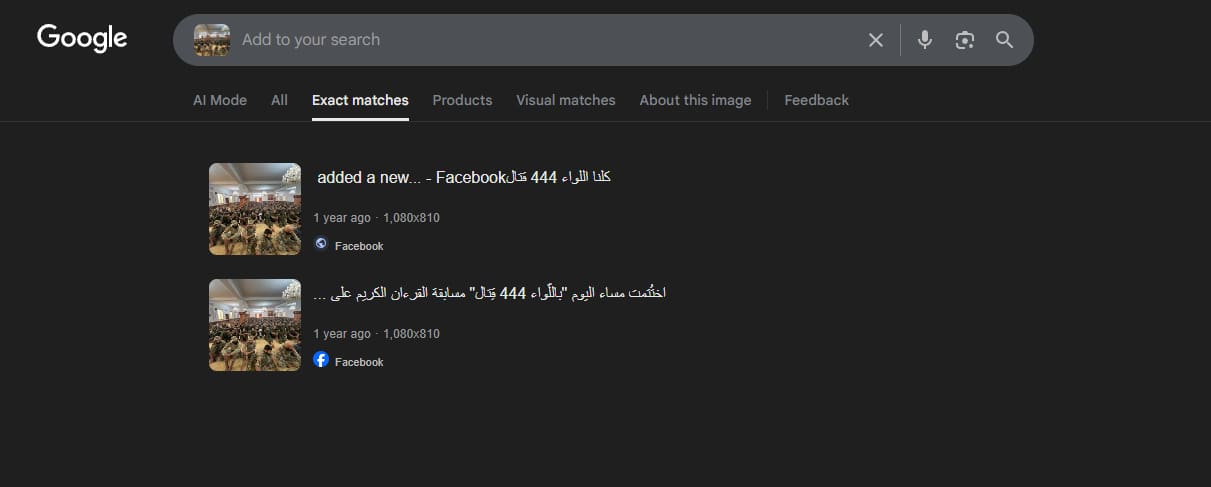
Task: Click the first result's image thumbnail
Action: coord(255,209)
